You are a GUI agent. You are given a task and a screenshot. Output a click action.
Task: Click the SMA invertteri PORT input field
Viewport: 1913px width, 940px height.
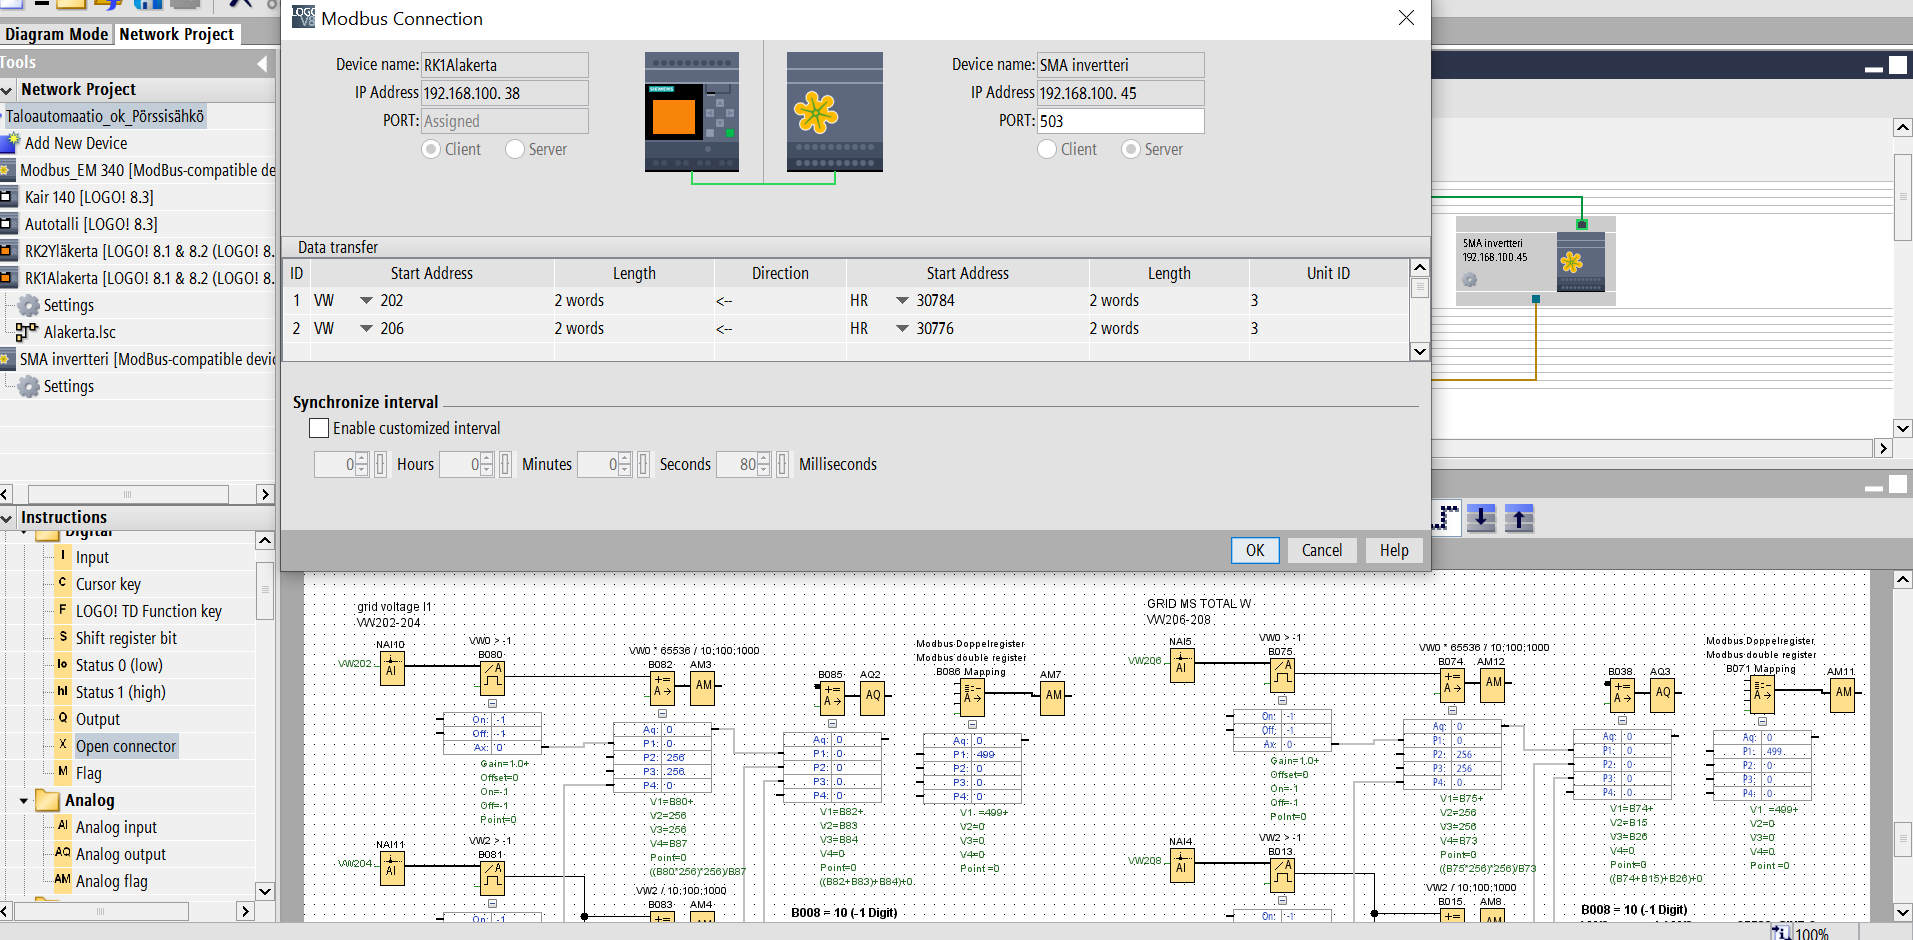[x=1119, y=121]
